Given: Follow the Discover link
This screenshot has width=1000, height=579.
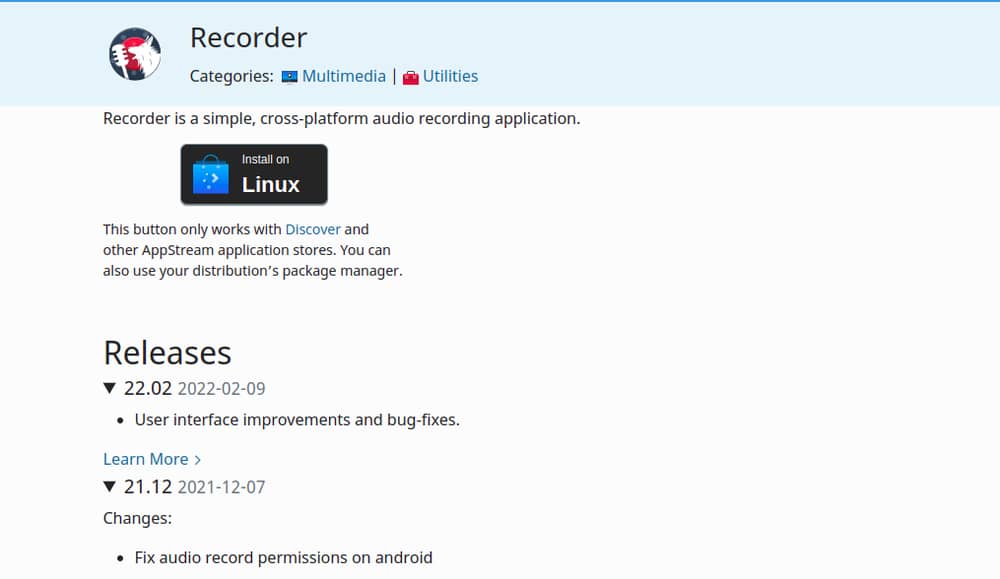Looking at the screenshot, I should [312, 229].
